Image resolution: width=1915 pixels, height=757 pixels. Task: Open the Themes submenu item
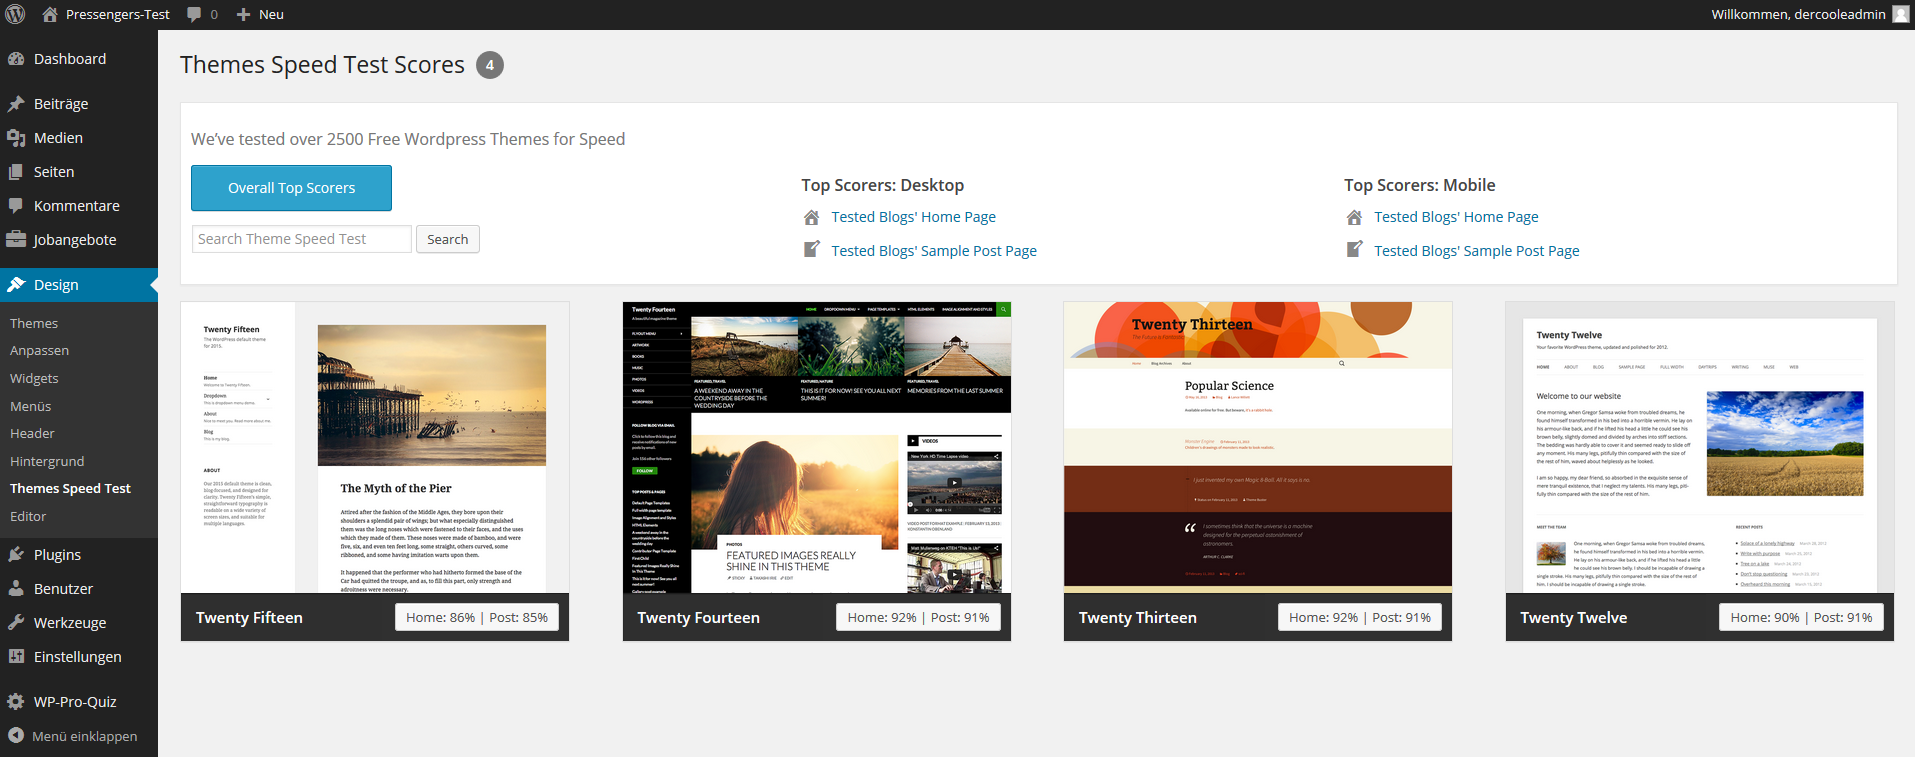[x=34, y=323]
